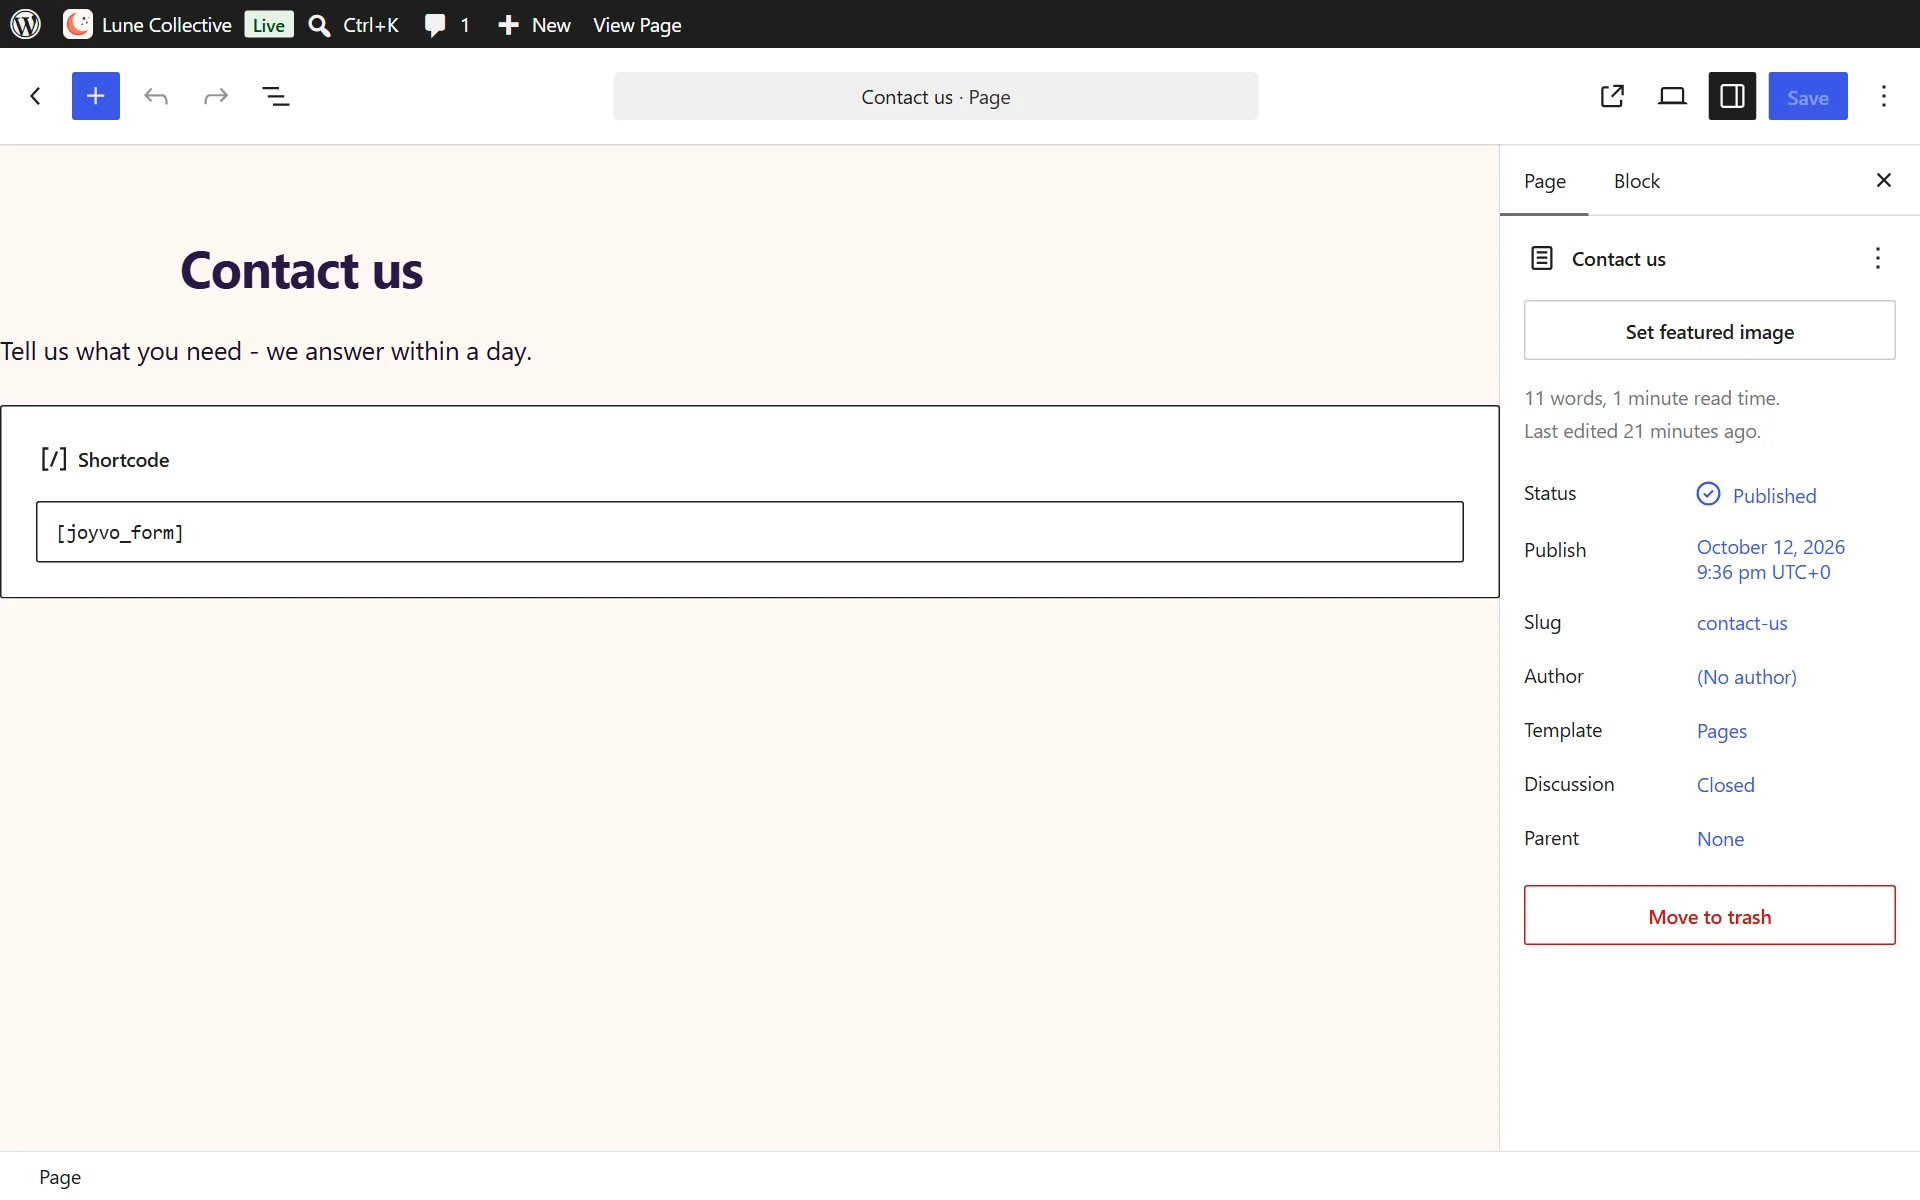Click the Save button
The height and width of the screenshot is (1200, 1920).
coord(1808,96)
